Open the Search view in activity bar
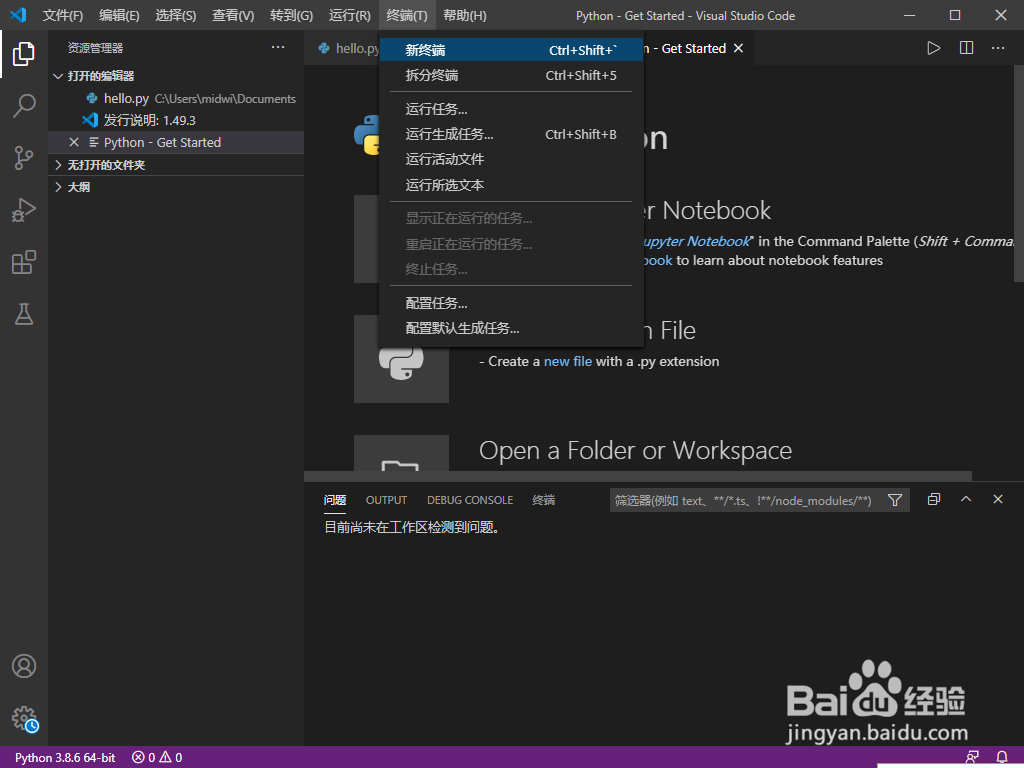This screenshot has height=768, width=1024. click(24, 106)
